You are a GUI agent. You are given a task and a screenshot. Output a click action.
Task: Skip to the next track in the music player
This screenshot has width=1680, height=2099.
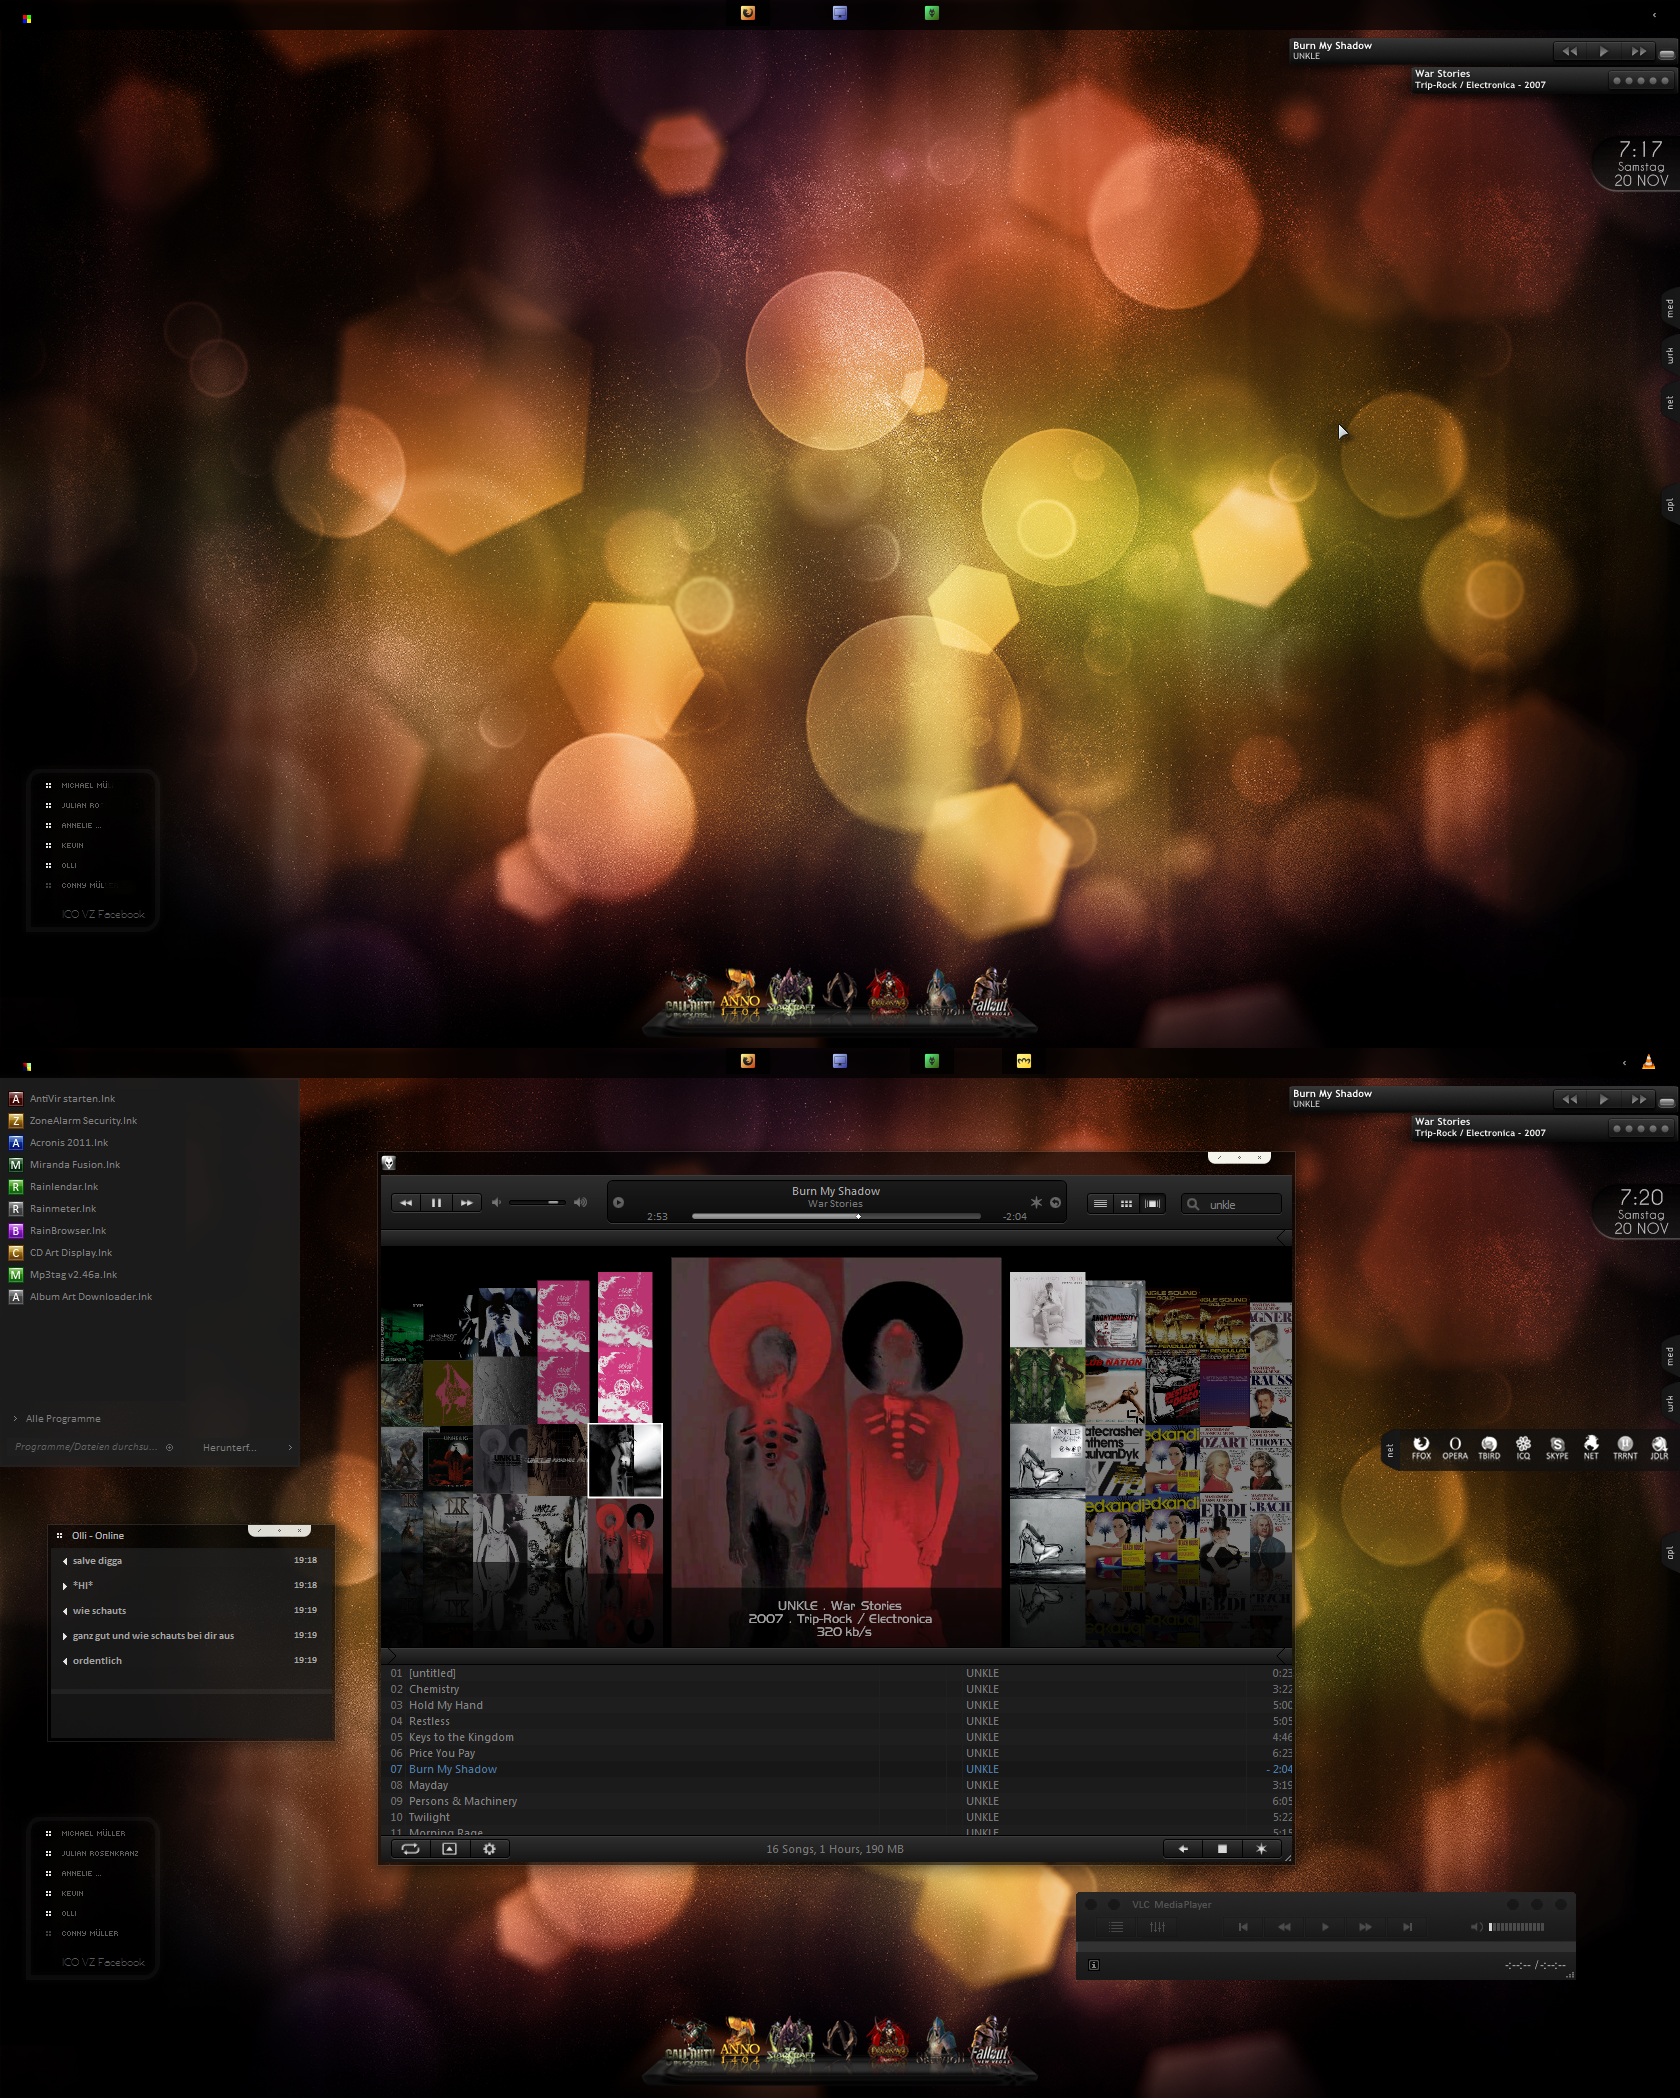click(466, 1203)
